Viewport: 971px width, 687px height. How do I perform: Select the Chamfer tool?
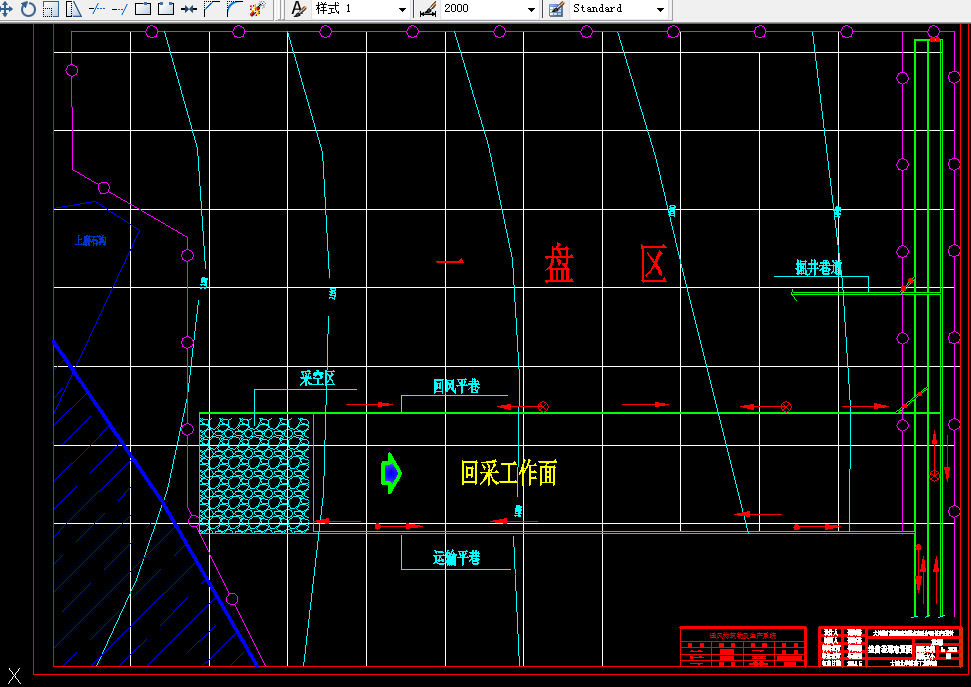pos(211,9)
